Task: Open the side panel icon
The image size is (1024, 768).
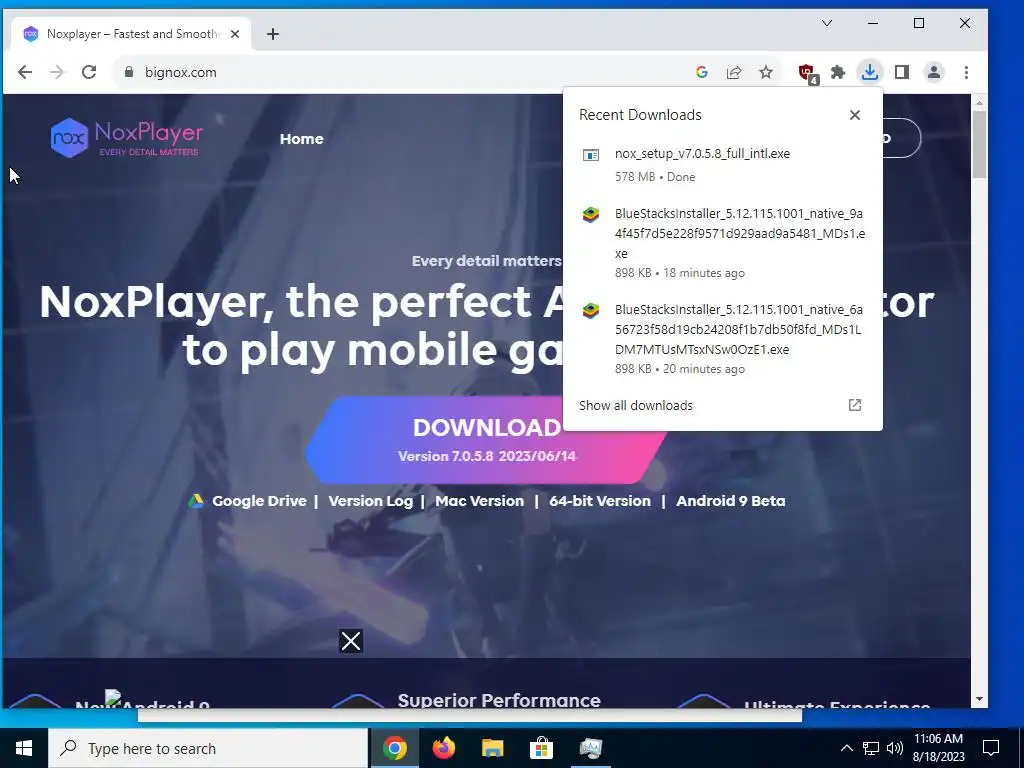Action: click(x=902, y=72)
